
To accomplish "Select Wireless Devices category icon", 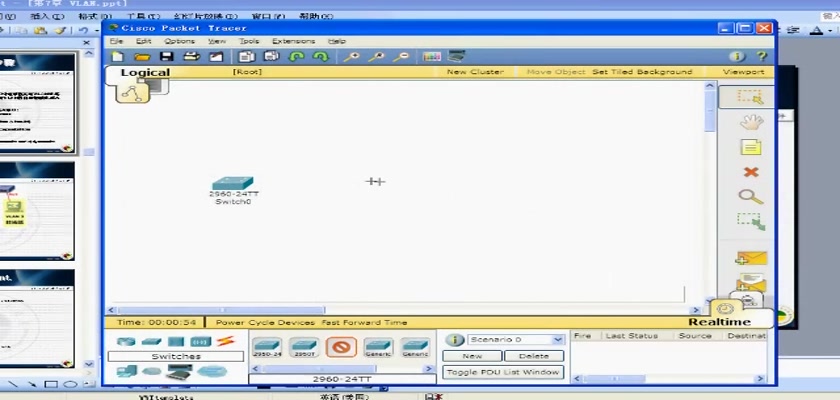I will [x=201, y=341].
